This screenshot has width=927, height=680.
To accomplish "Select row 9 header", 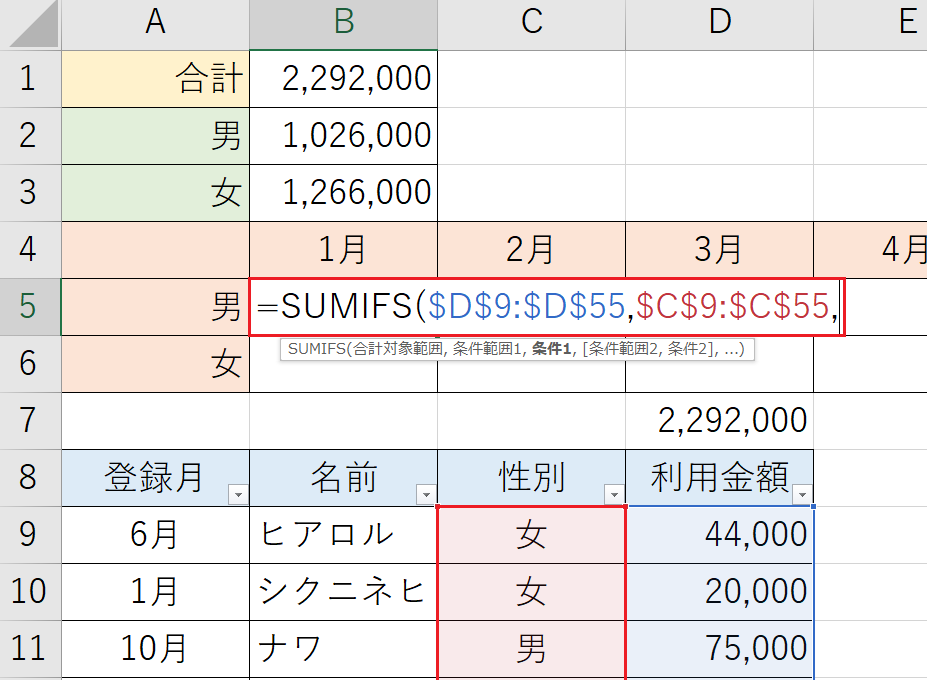I will (31, 535).
